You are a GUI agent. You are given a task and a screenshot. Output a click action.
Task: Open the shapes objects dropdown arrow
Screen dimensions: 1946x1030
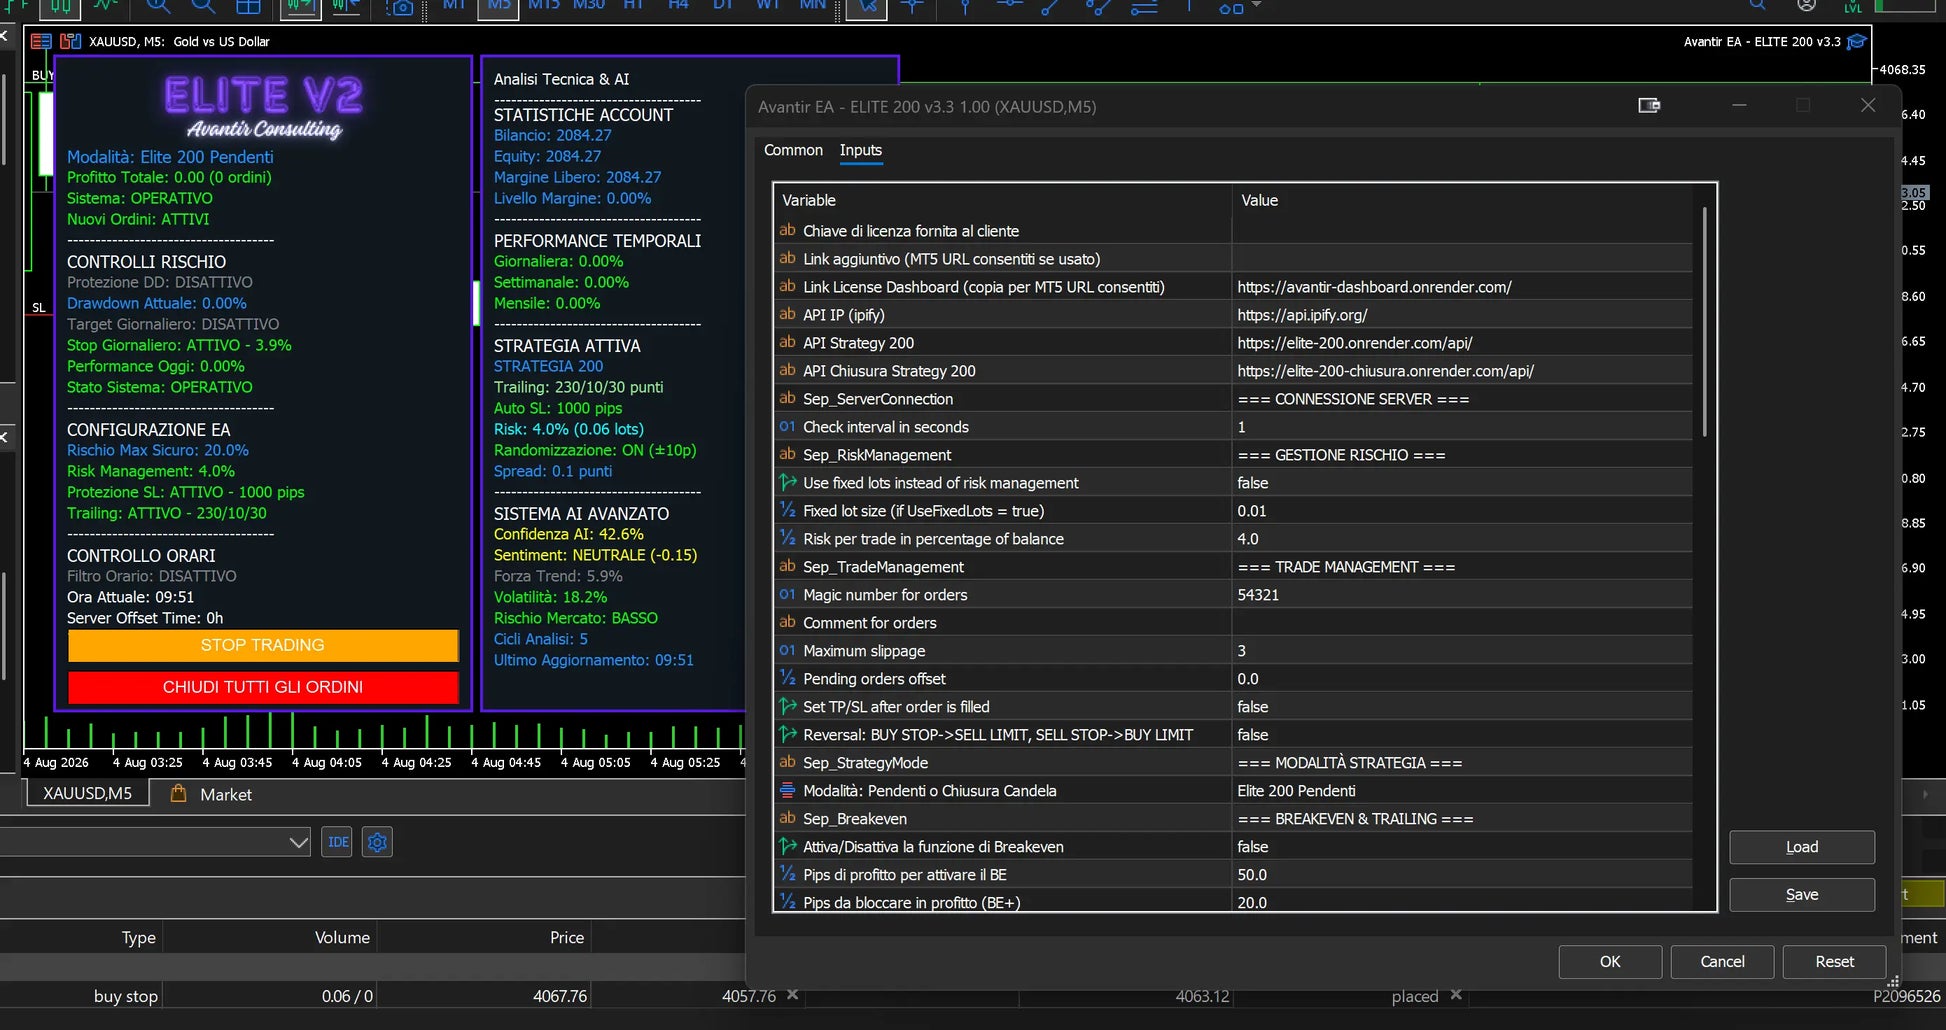pyautogui.click(x=1257, y=5)
